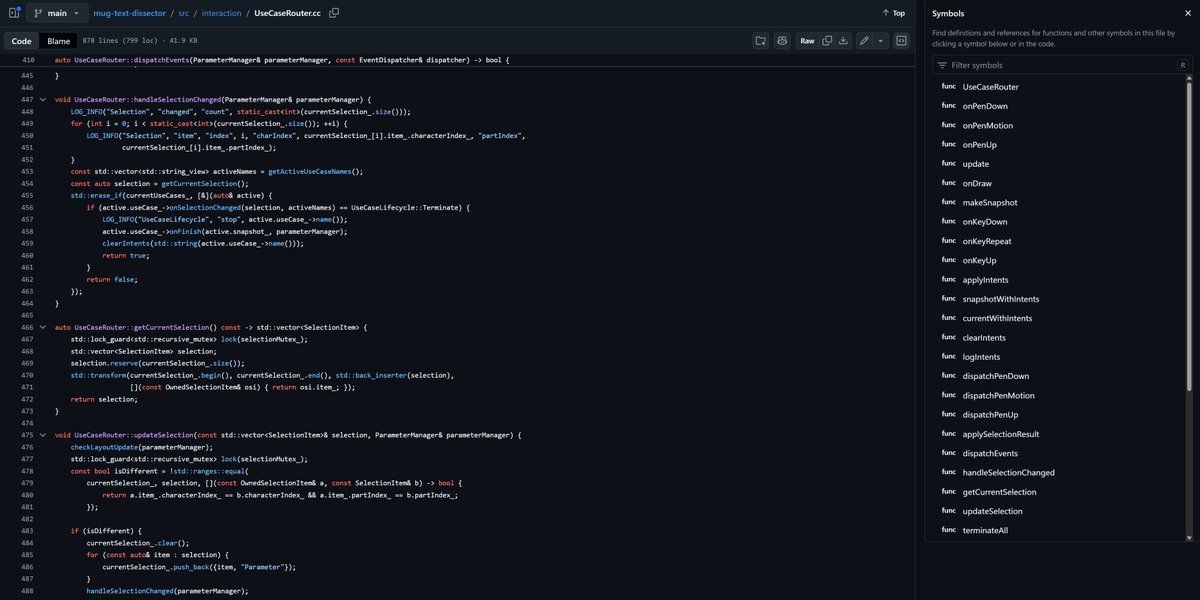The image size is (1200, 600).
Task: Open the src folder breadcrumb
Action: point(184,13)
